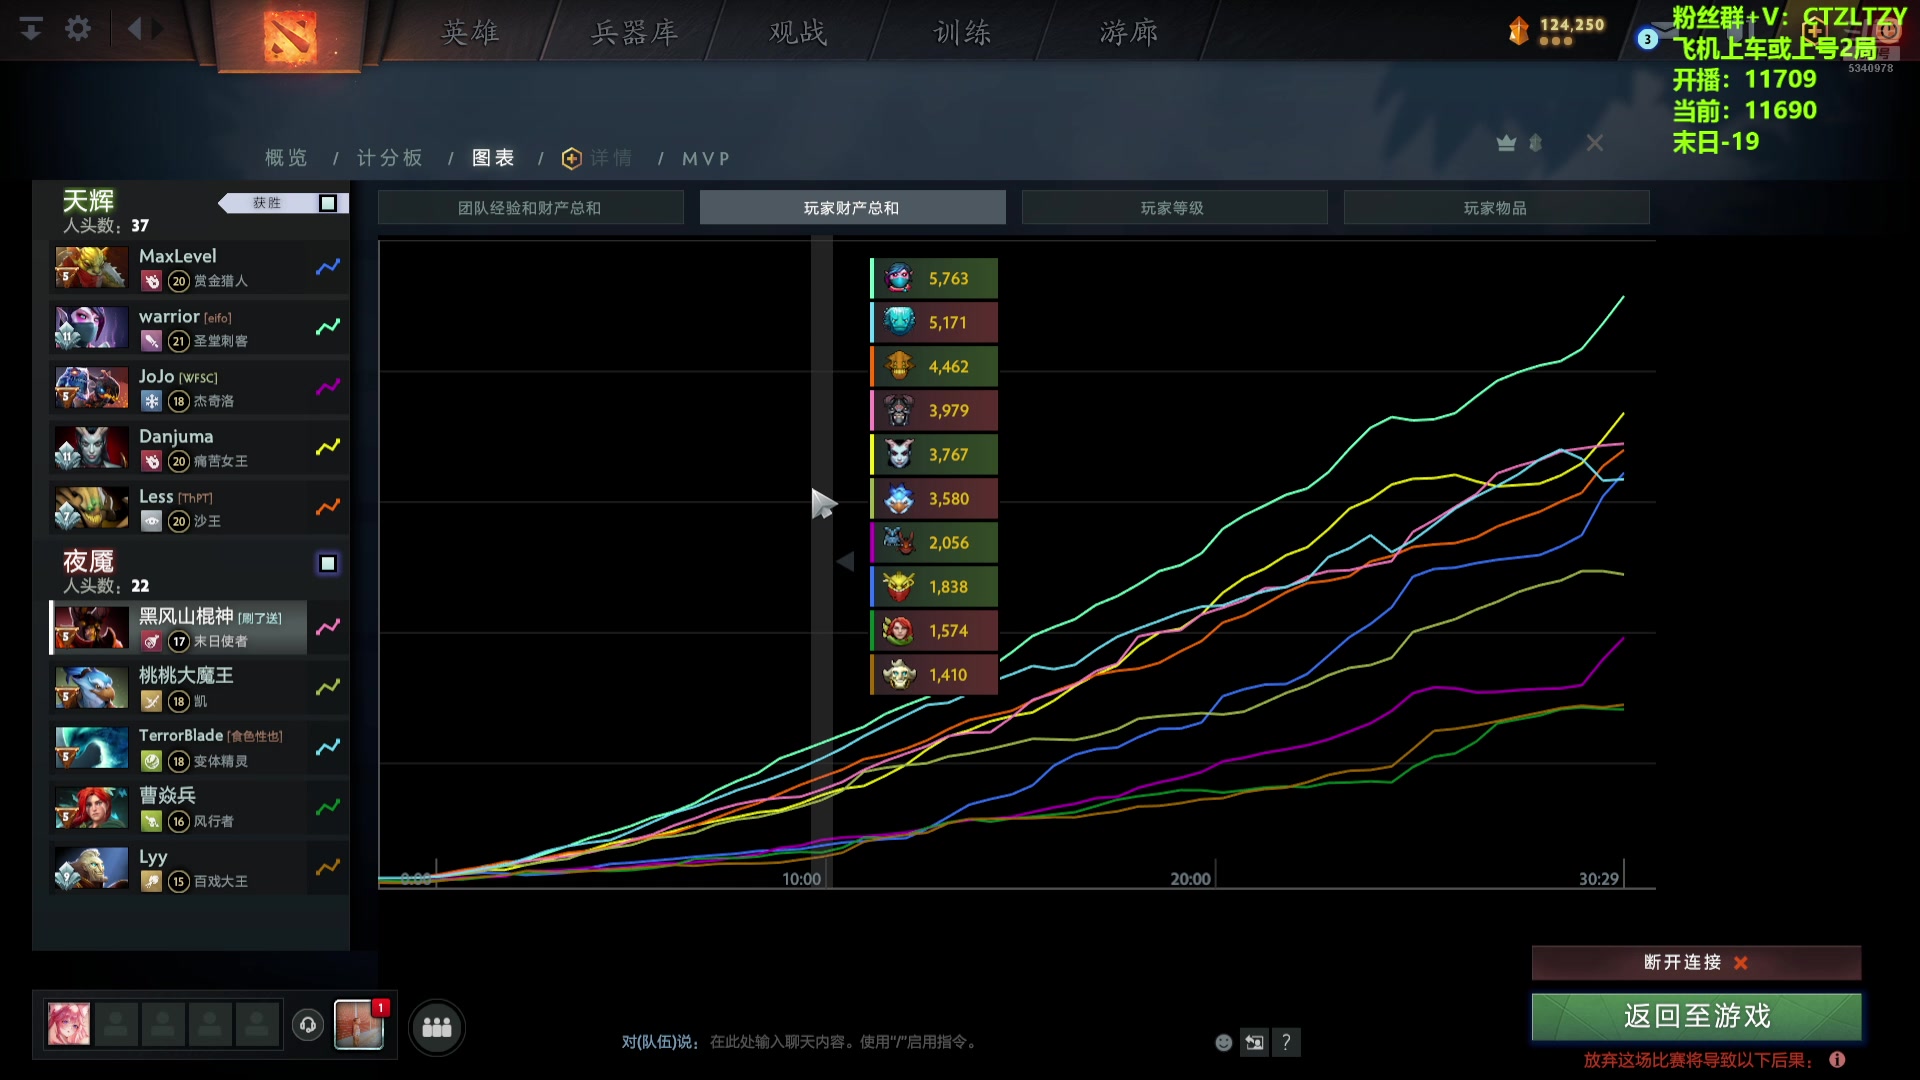Collapse the net worth tooltip arrow
This screenshot has height=1080, width=1920.
(846, 561)
